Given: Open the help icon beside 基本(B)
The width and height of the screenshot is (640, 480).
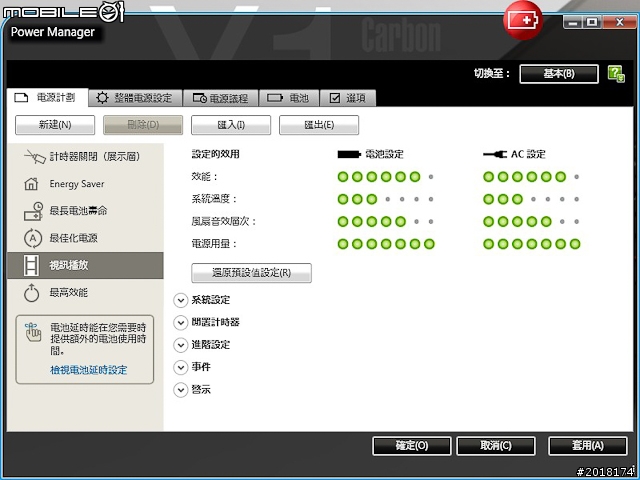Looking at the screenshot, I should [x=616, y=74].
